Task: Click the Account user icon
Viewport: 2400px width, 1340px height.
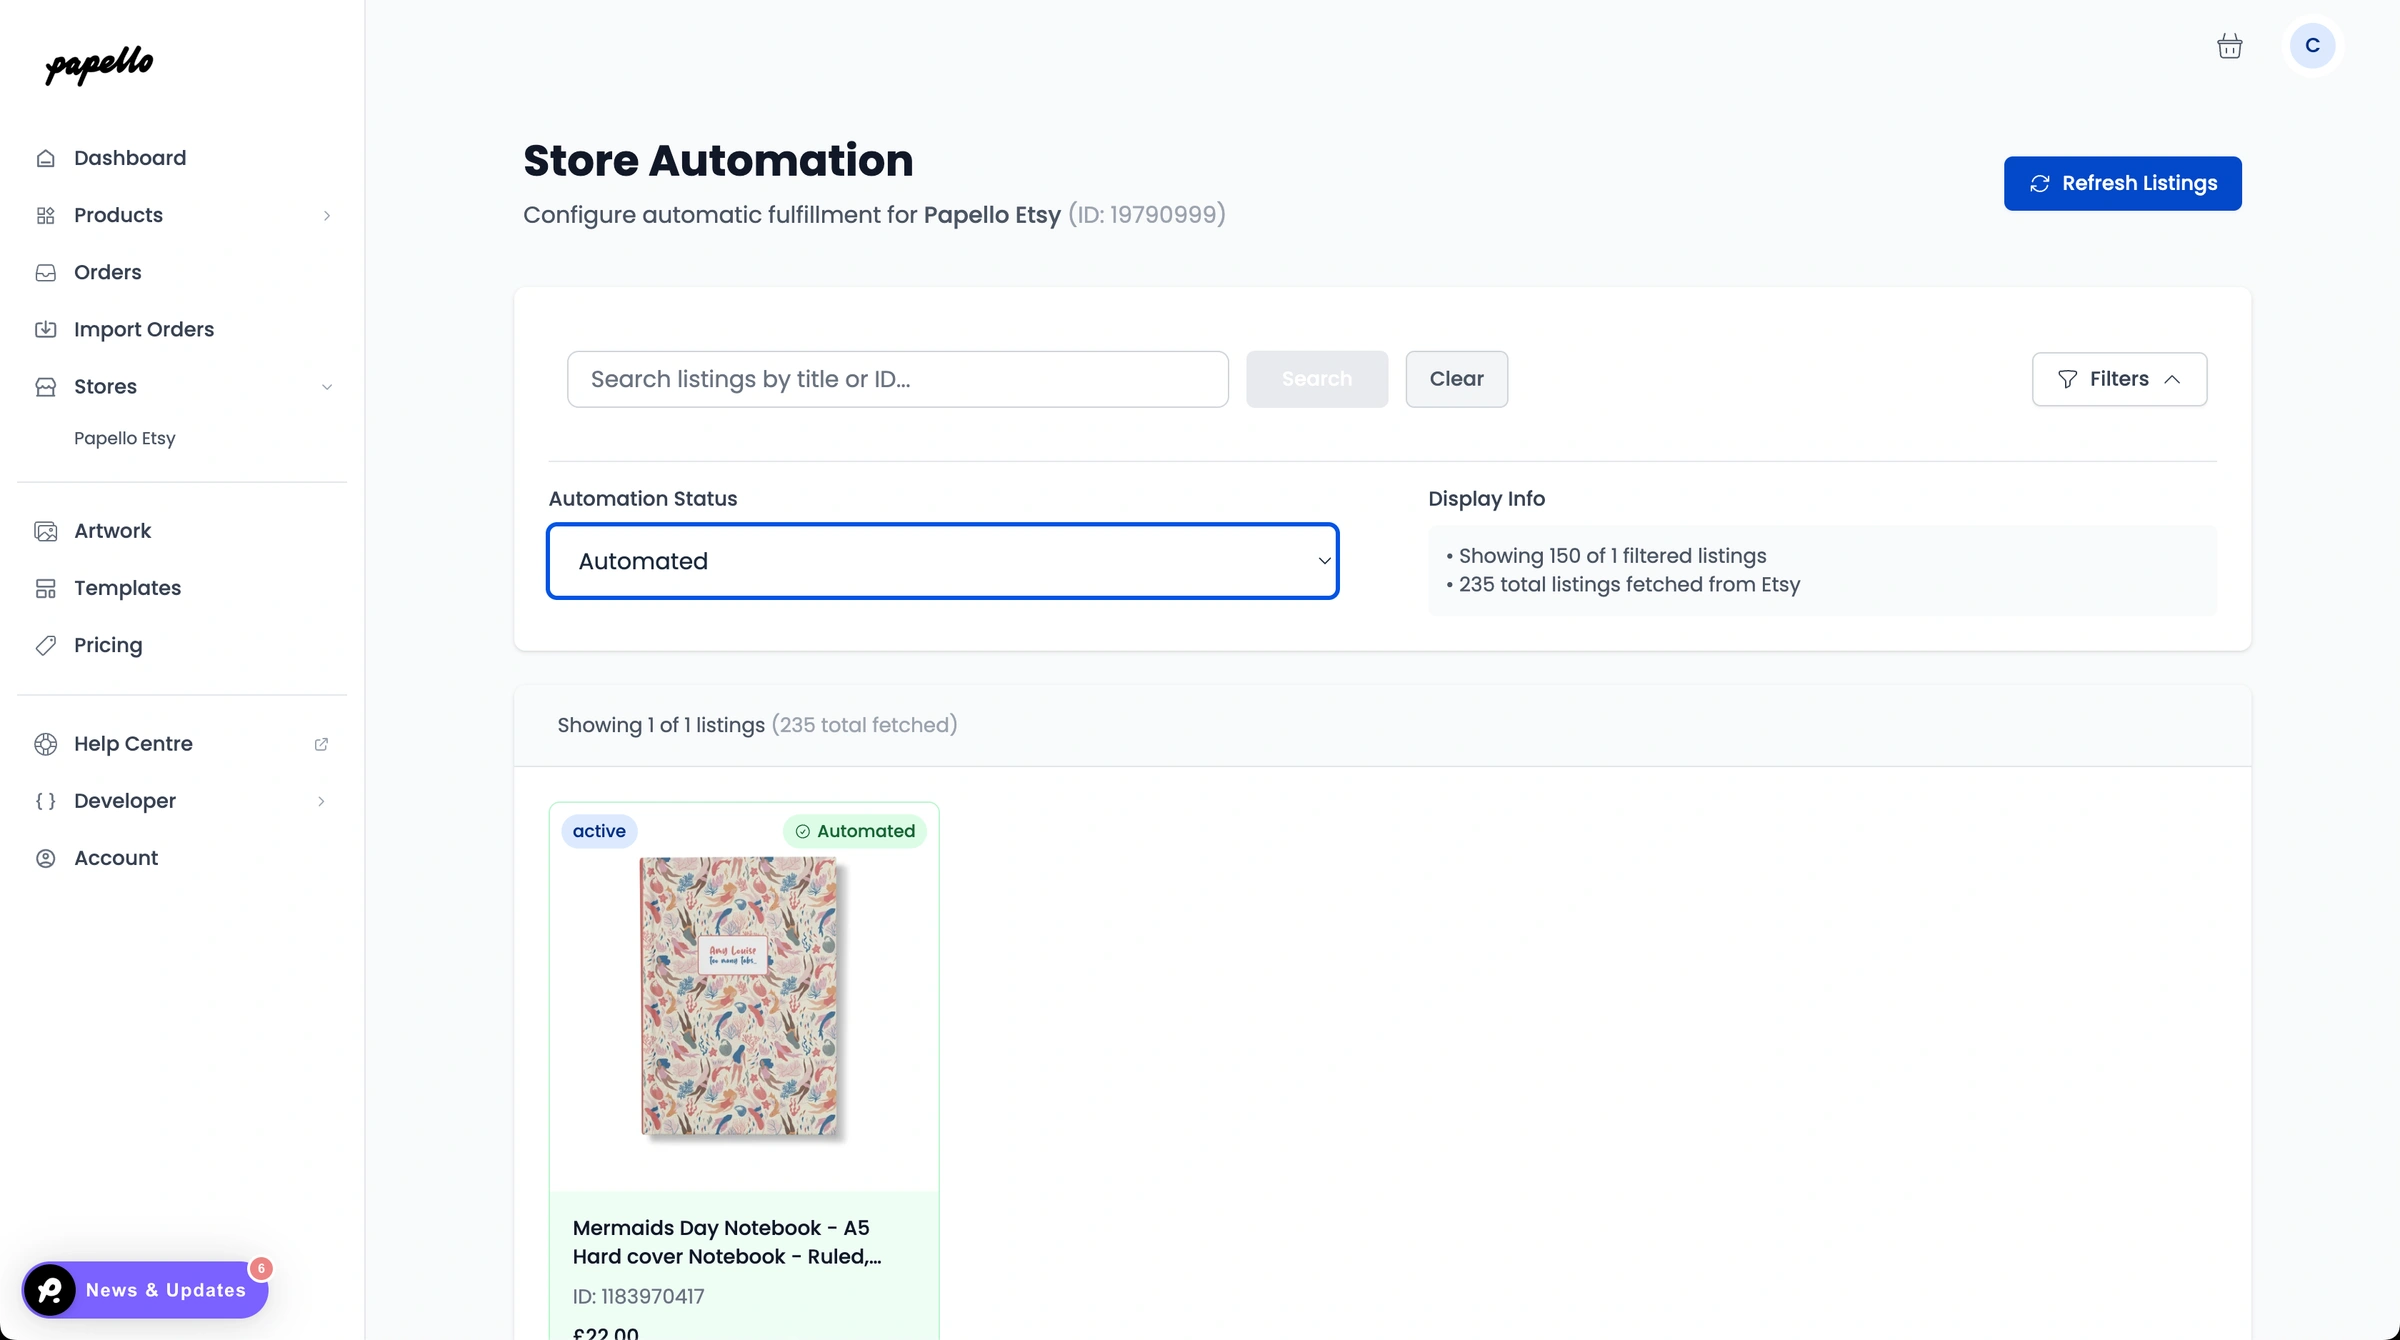Action: pos(46,857)
